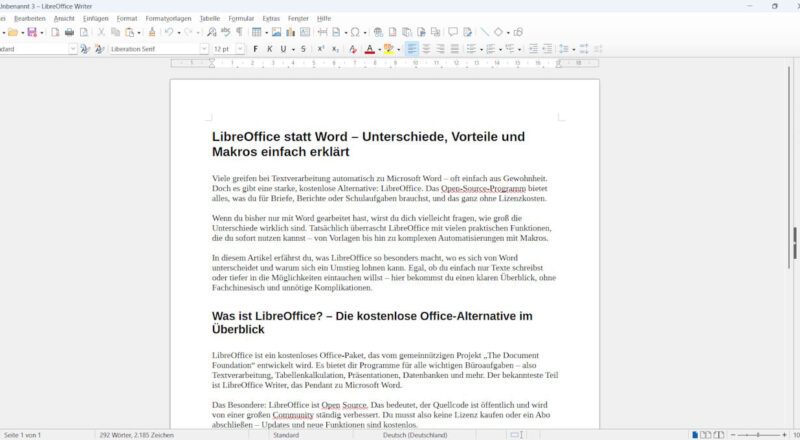Apply the yellow highlighting color
This screenshot has height=440, width=800.
tap(389, 49)
